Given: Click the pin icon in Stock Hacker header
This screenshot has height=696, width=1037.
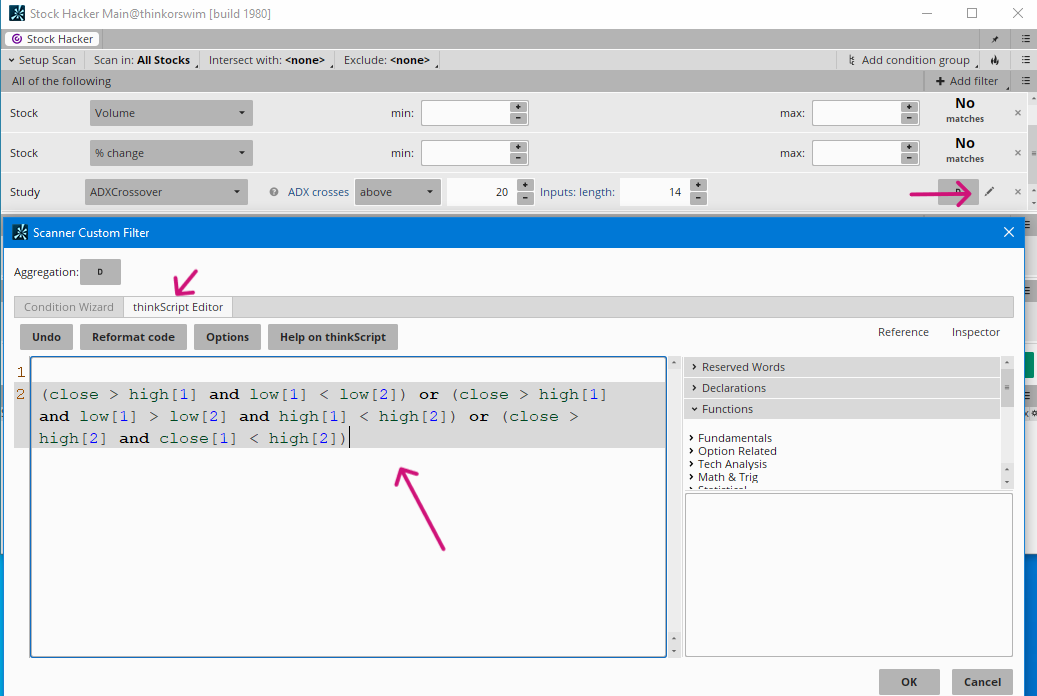Looking at the screenshot, I should [x=995, y=39].
